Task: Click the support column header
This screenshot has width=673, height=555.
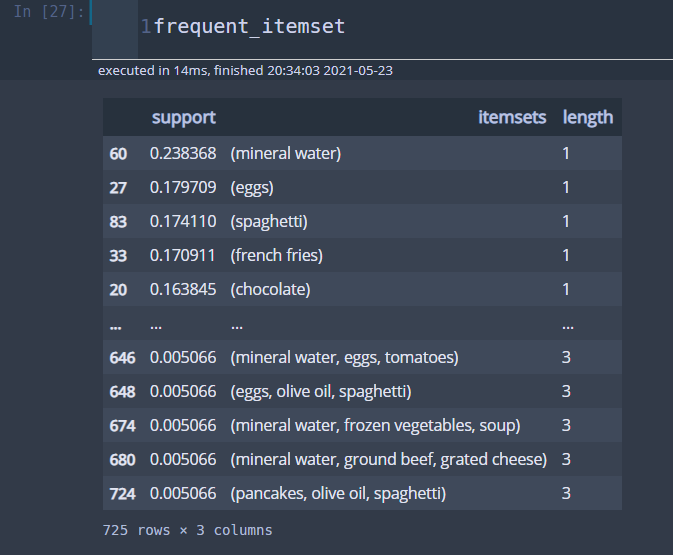Action: pos(183,117)
